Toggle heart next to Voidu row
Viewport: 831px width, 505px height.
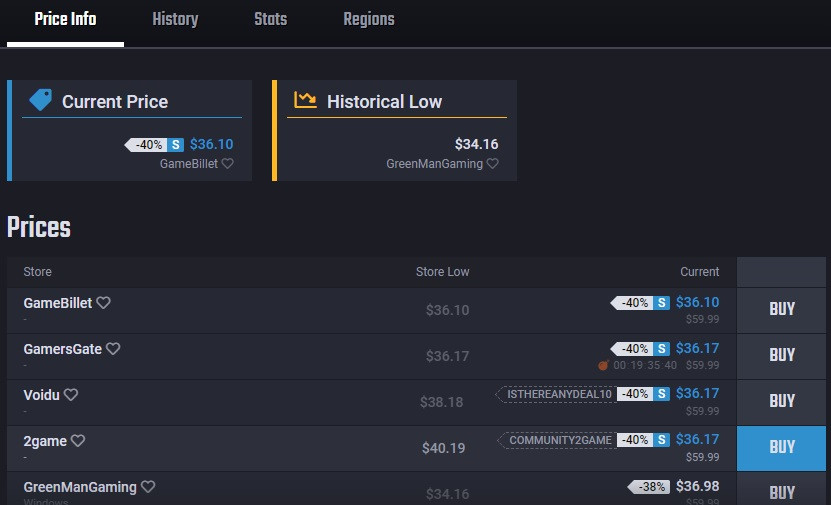[x=71, y=395]
